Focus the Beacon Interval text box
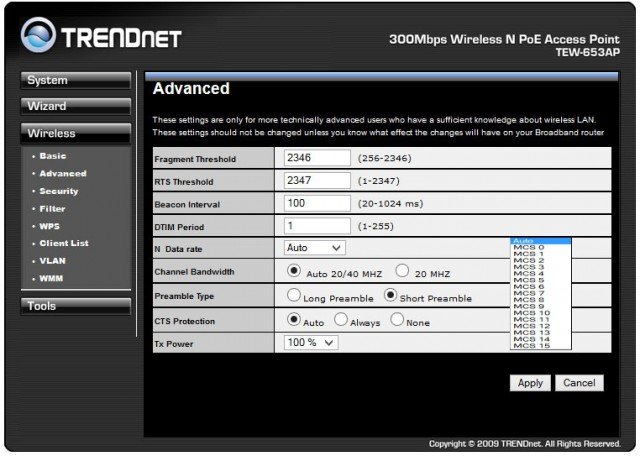The width and height of the screenshot is (640, 456). click(317, 203)
